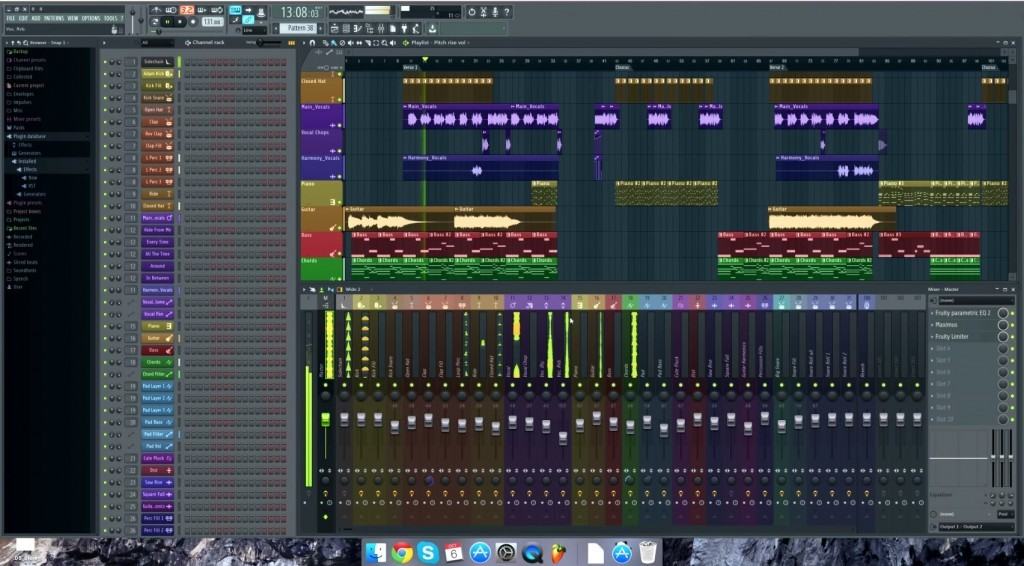Open the Trash in the dock
1024x566 pixels.
[647, 553]
